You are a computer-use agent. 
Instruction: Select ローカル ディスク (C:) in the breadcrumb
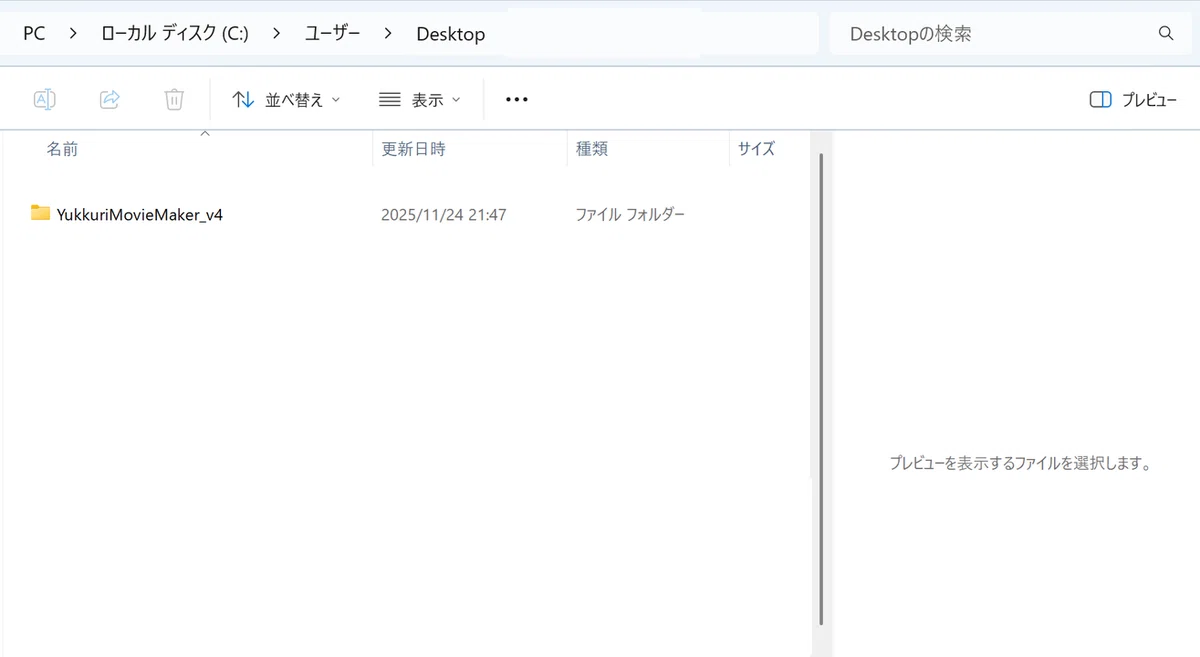coord(175,33)
